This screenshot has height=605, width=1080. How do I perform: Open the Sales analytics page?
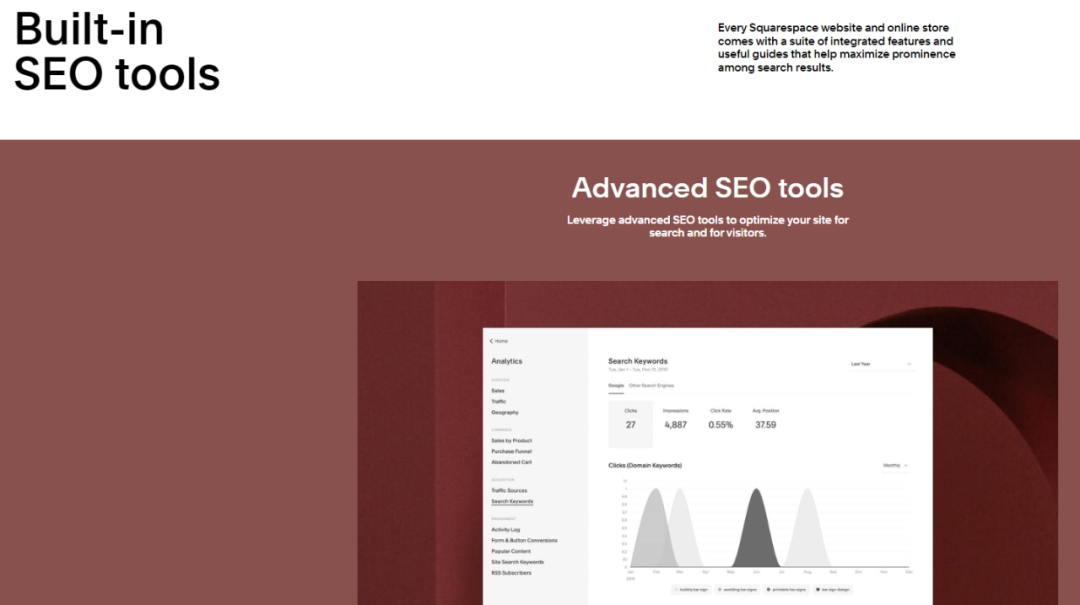(x=498, y=391)
